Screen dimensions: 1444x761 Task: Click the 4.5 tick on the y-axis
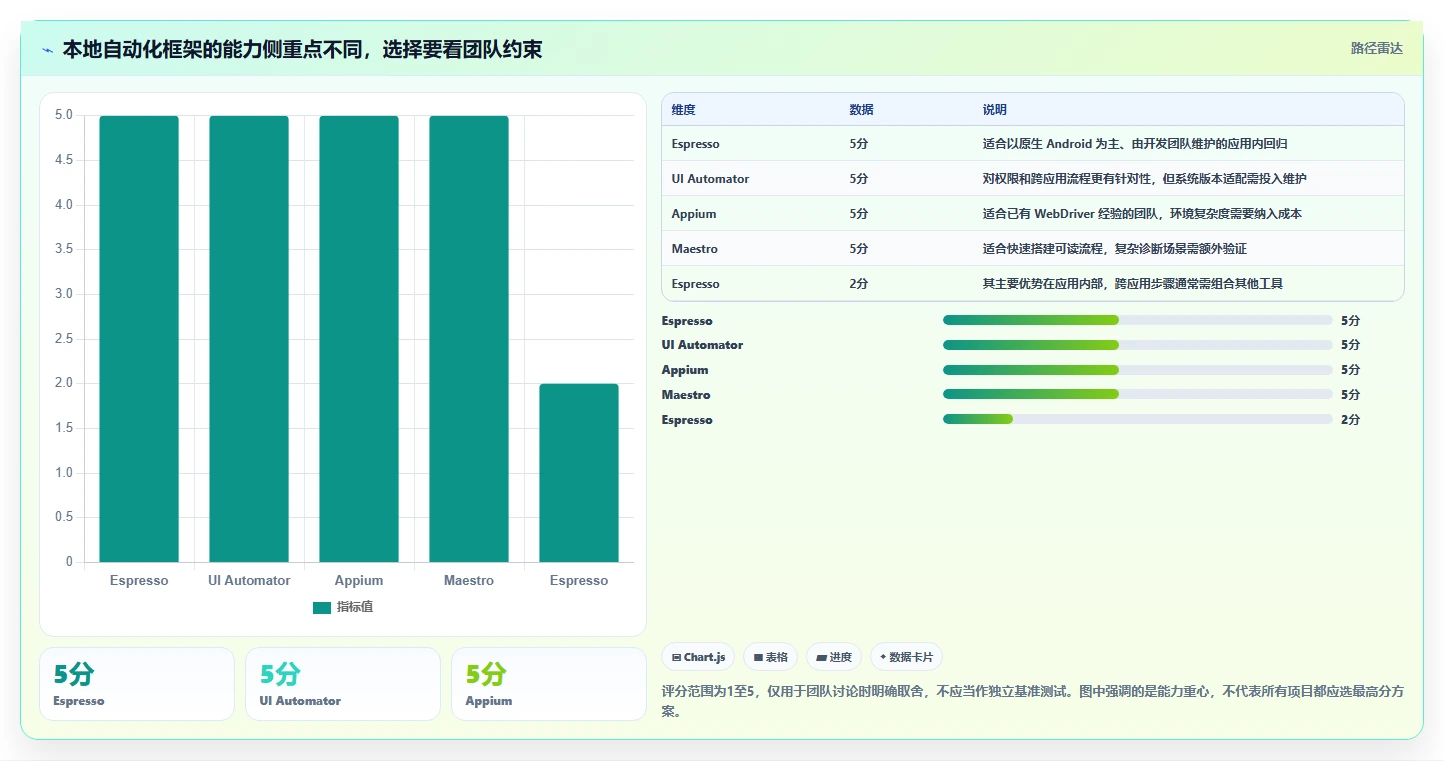pyautogui.click(x=63, y=160)
